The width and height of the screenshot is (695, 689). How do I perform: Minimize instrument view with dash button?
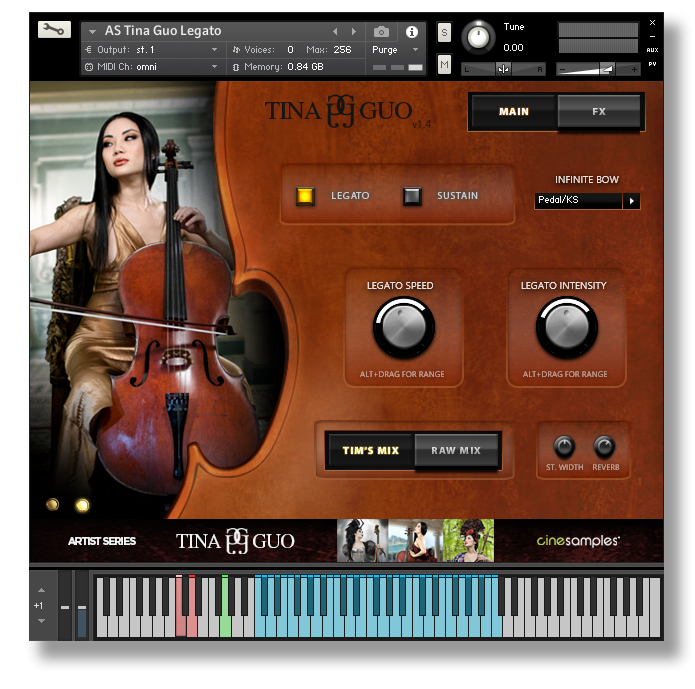pos(652,36)
